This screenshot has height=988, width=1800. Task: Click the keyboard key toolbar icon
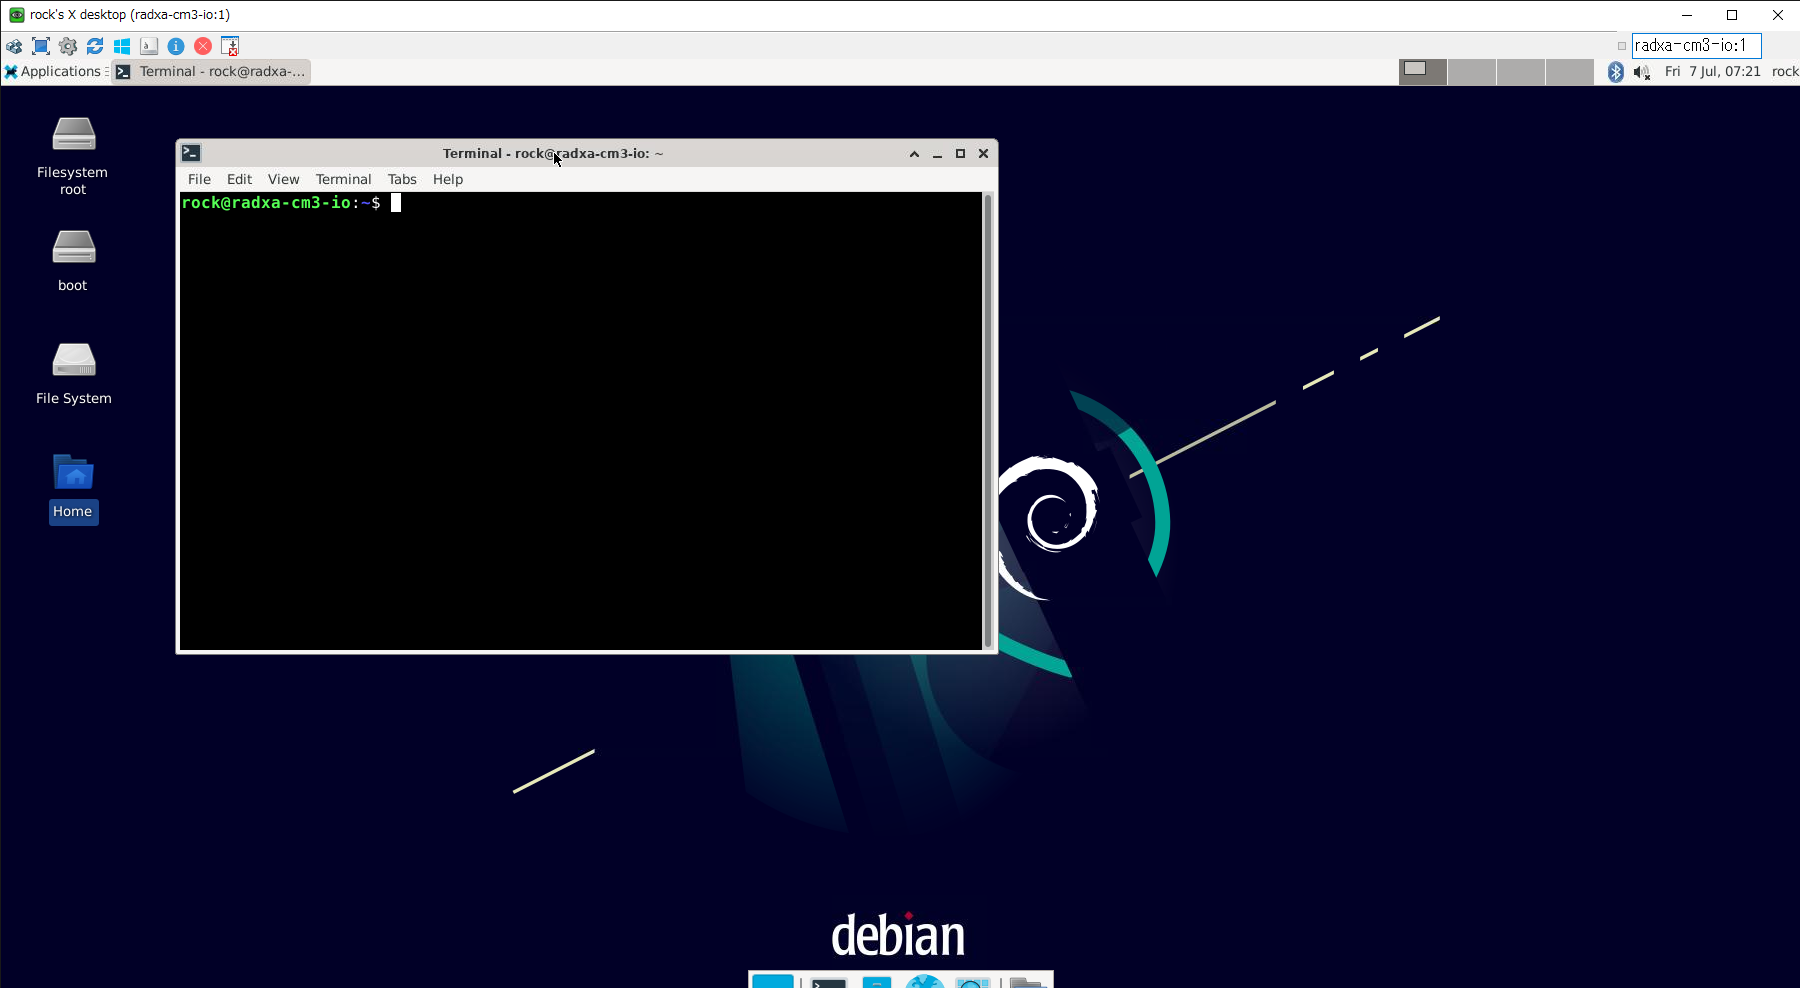coord(149,46)
